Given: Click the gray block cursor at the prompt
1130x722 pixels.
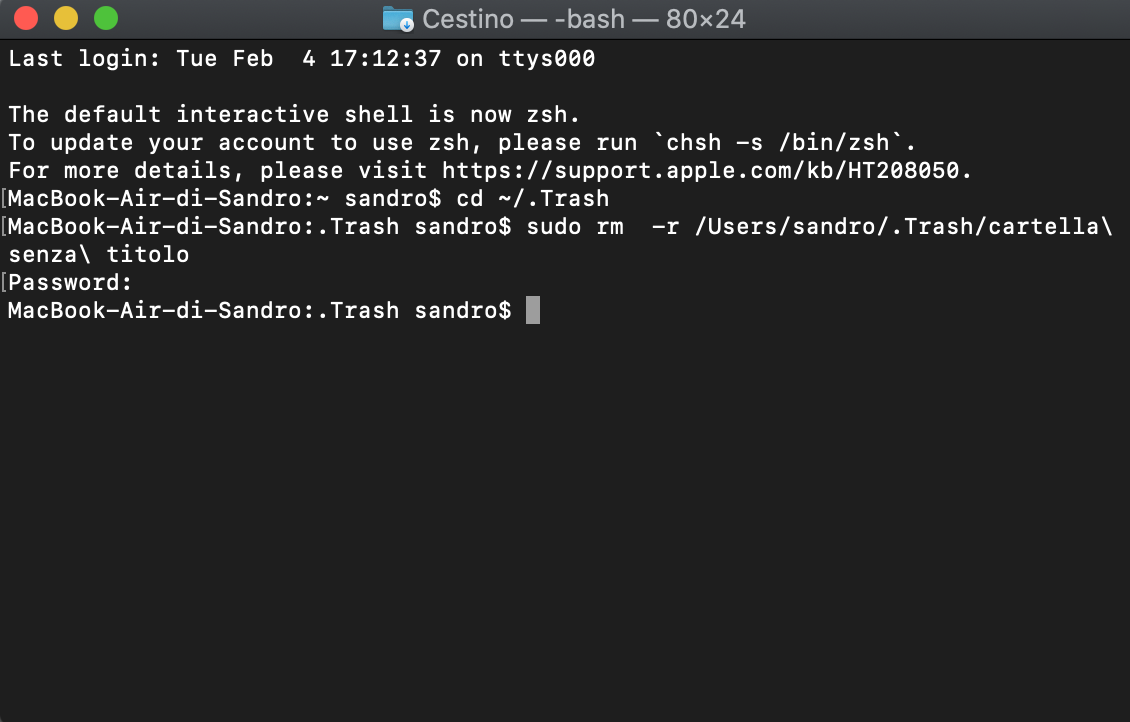Looking at the screenshot, I should [533, 310].
